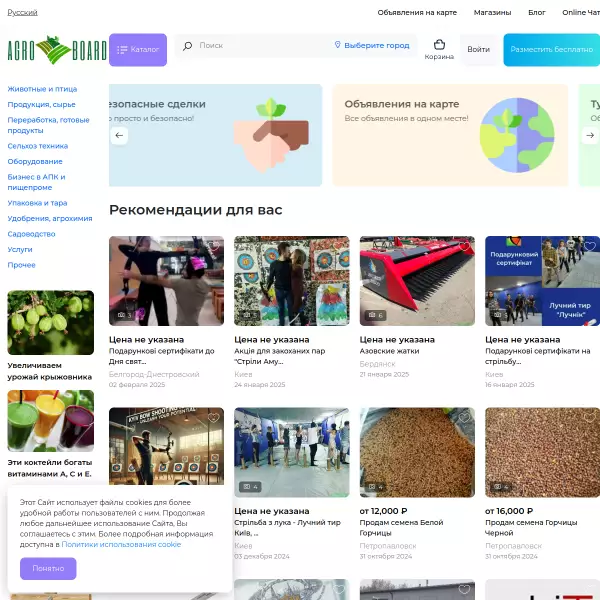Open the Каталог dropdown button
This screenshot has width=600, height=600.
(138, 50)
